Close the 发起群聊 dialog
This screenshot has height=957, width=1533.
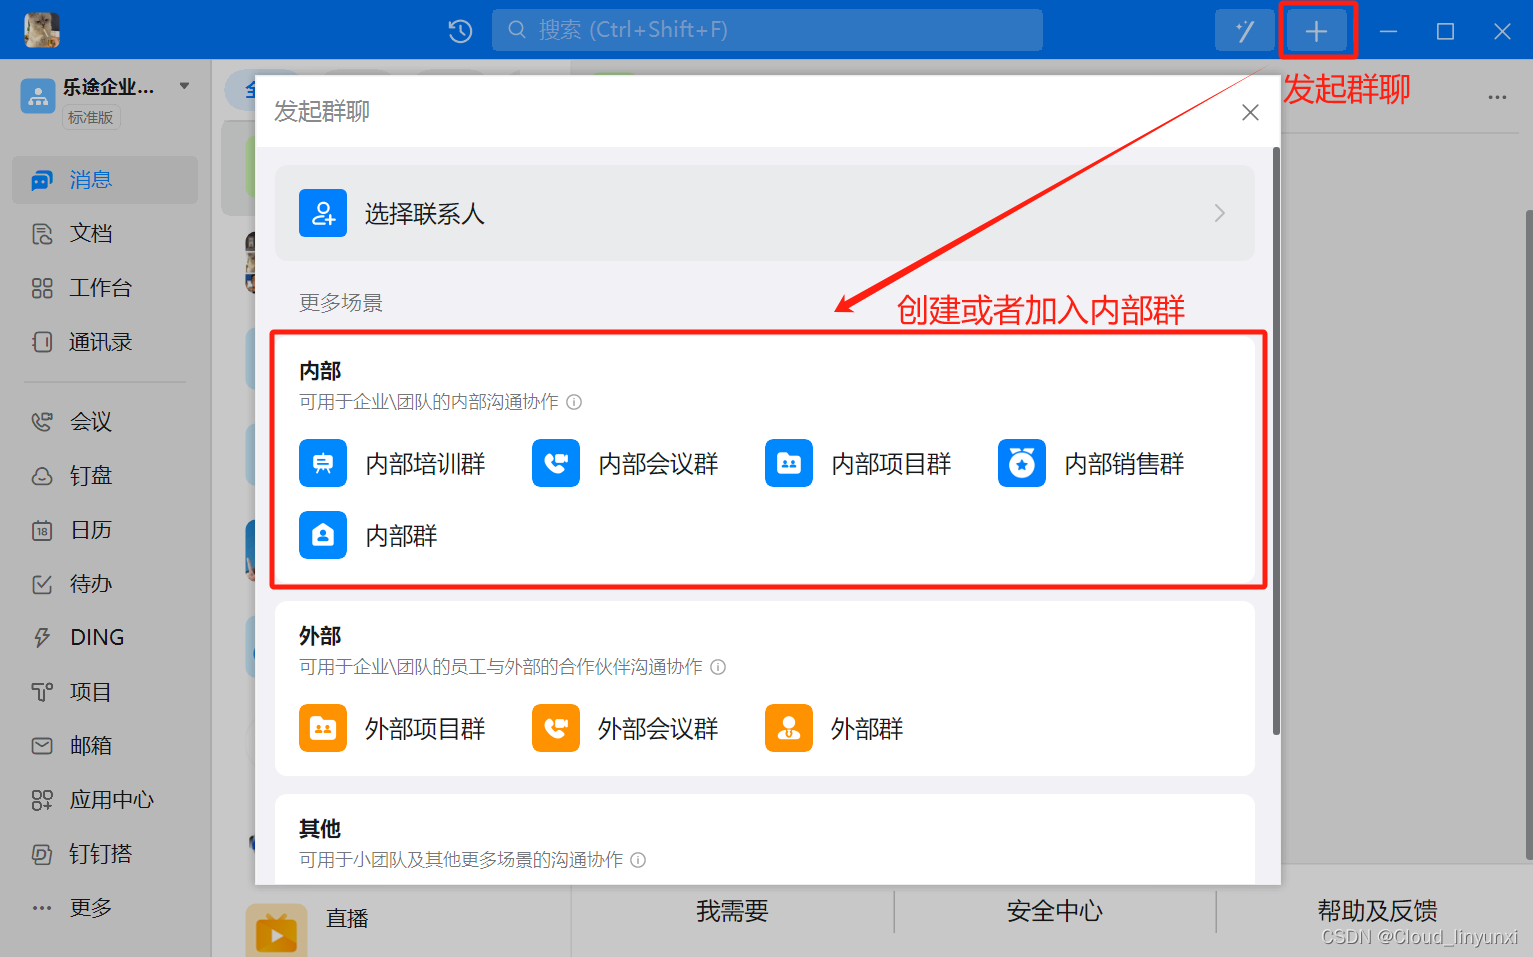point(1250,112)
